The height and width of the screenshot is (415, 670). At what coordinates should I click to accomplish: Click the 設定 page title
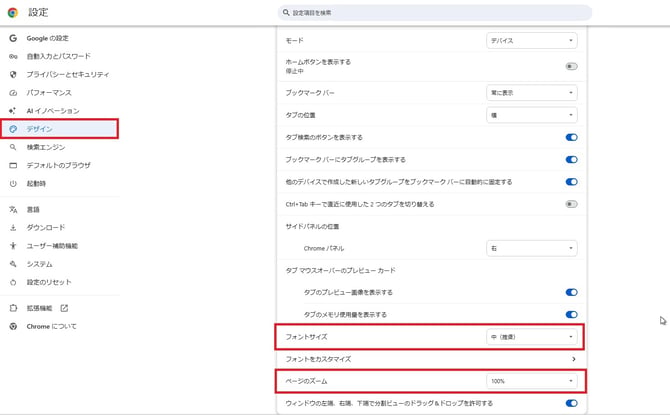pyautogui.click(x=38, y=12)
